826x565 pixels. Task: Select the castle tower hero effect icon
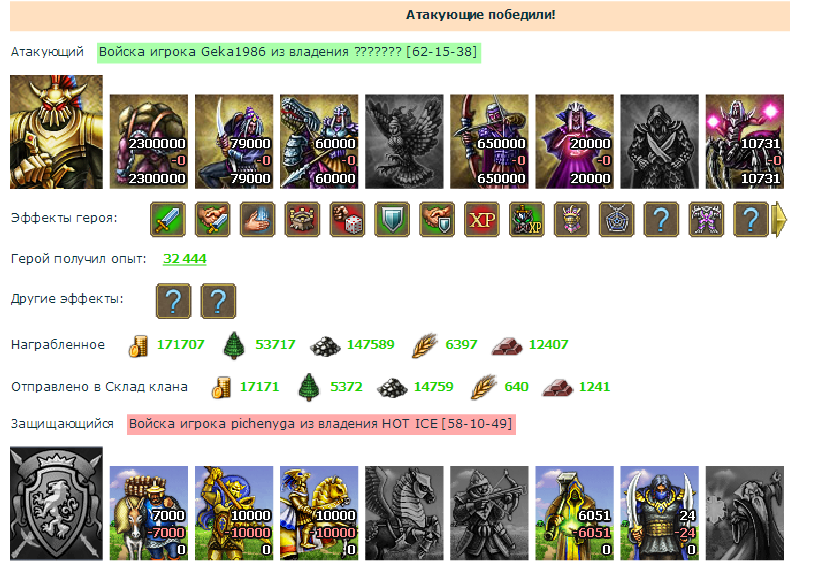click(x=302, y=219)
